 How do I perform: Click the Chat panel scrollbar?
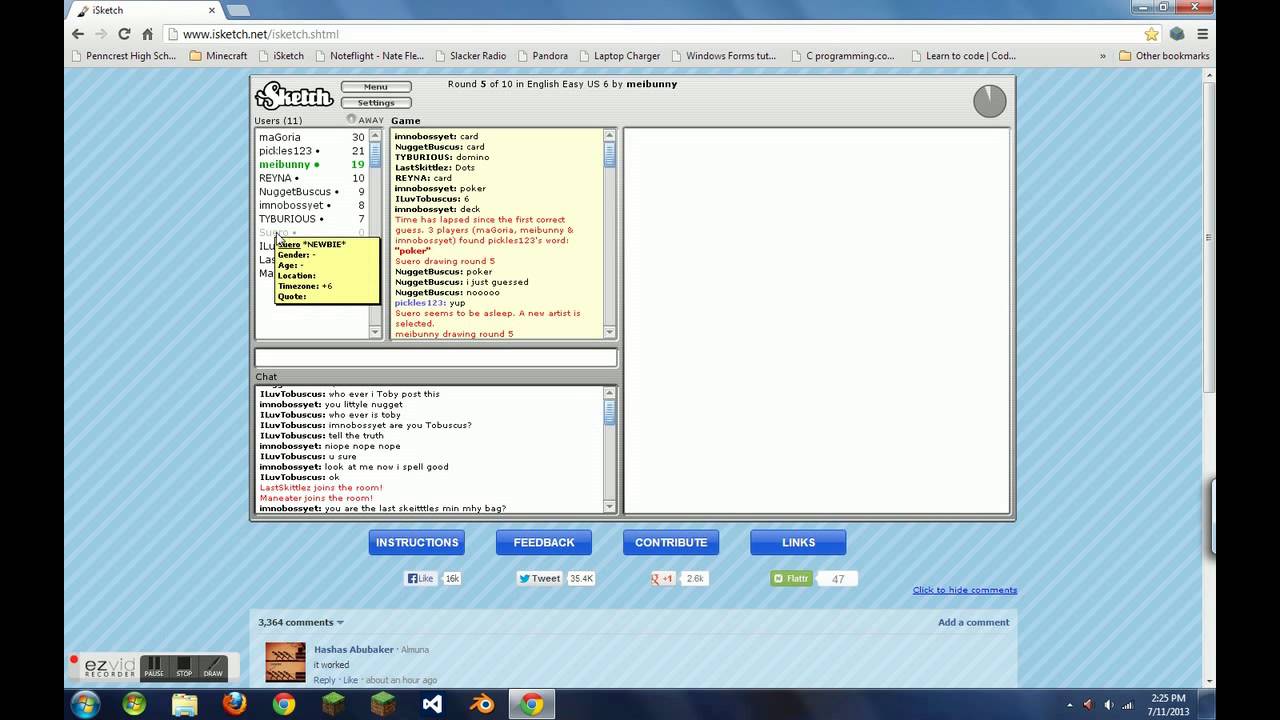(x=610, y=449)
